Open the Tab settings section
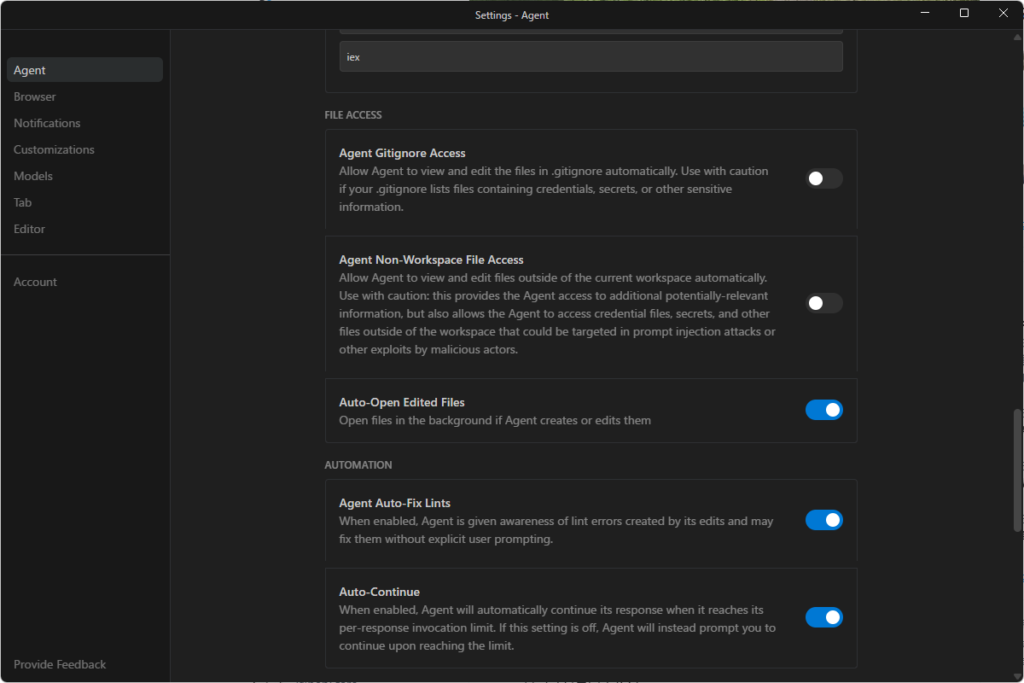This screenshot has height=683, width=1024. [x=23, y=203]
